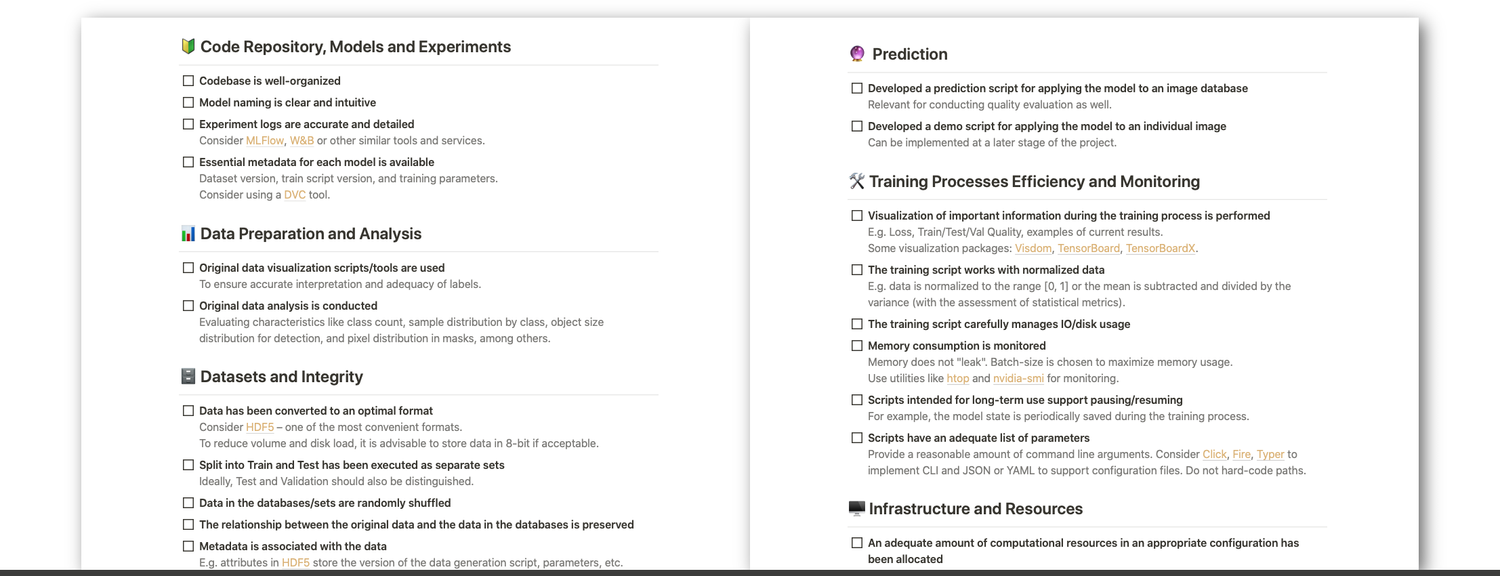
Task: Follow the W&B link
Action: click(x=301, y=141)
